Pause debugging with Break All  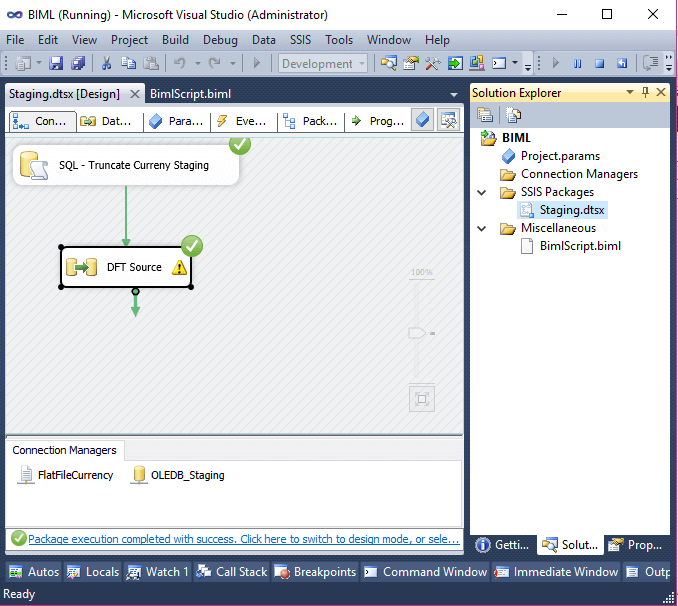point(577,64)
